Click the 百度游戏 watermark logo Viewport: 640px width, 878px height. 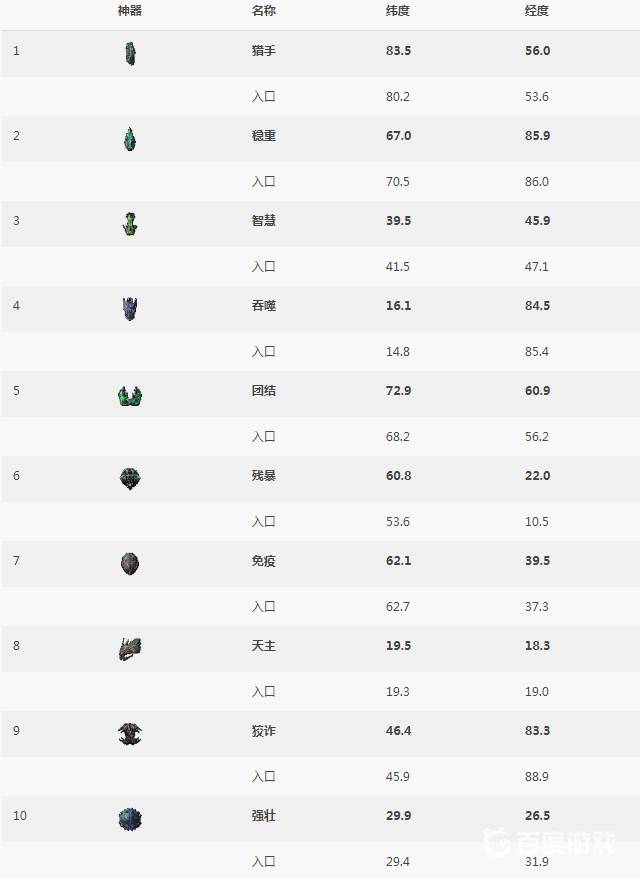(549, 842)
